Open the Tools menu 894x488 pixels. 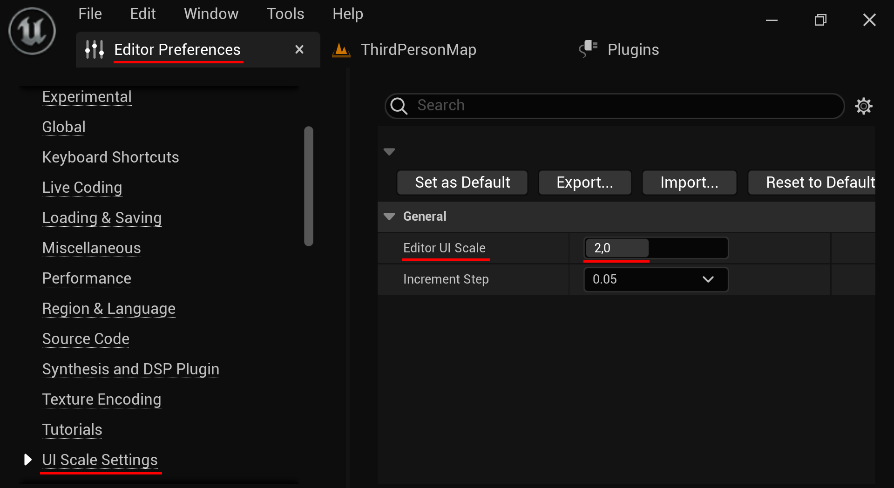(285, 14)
